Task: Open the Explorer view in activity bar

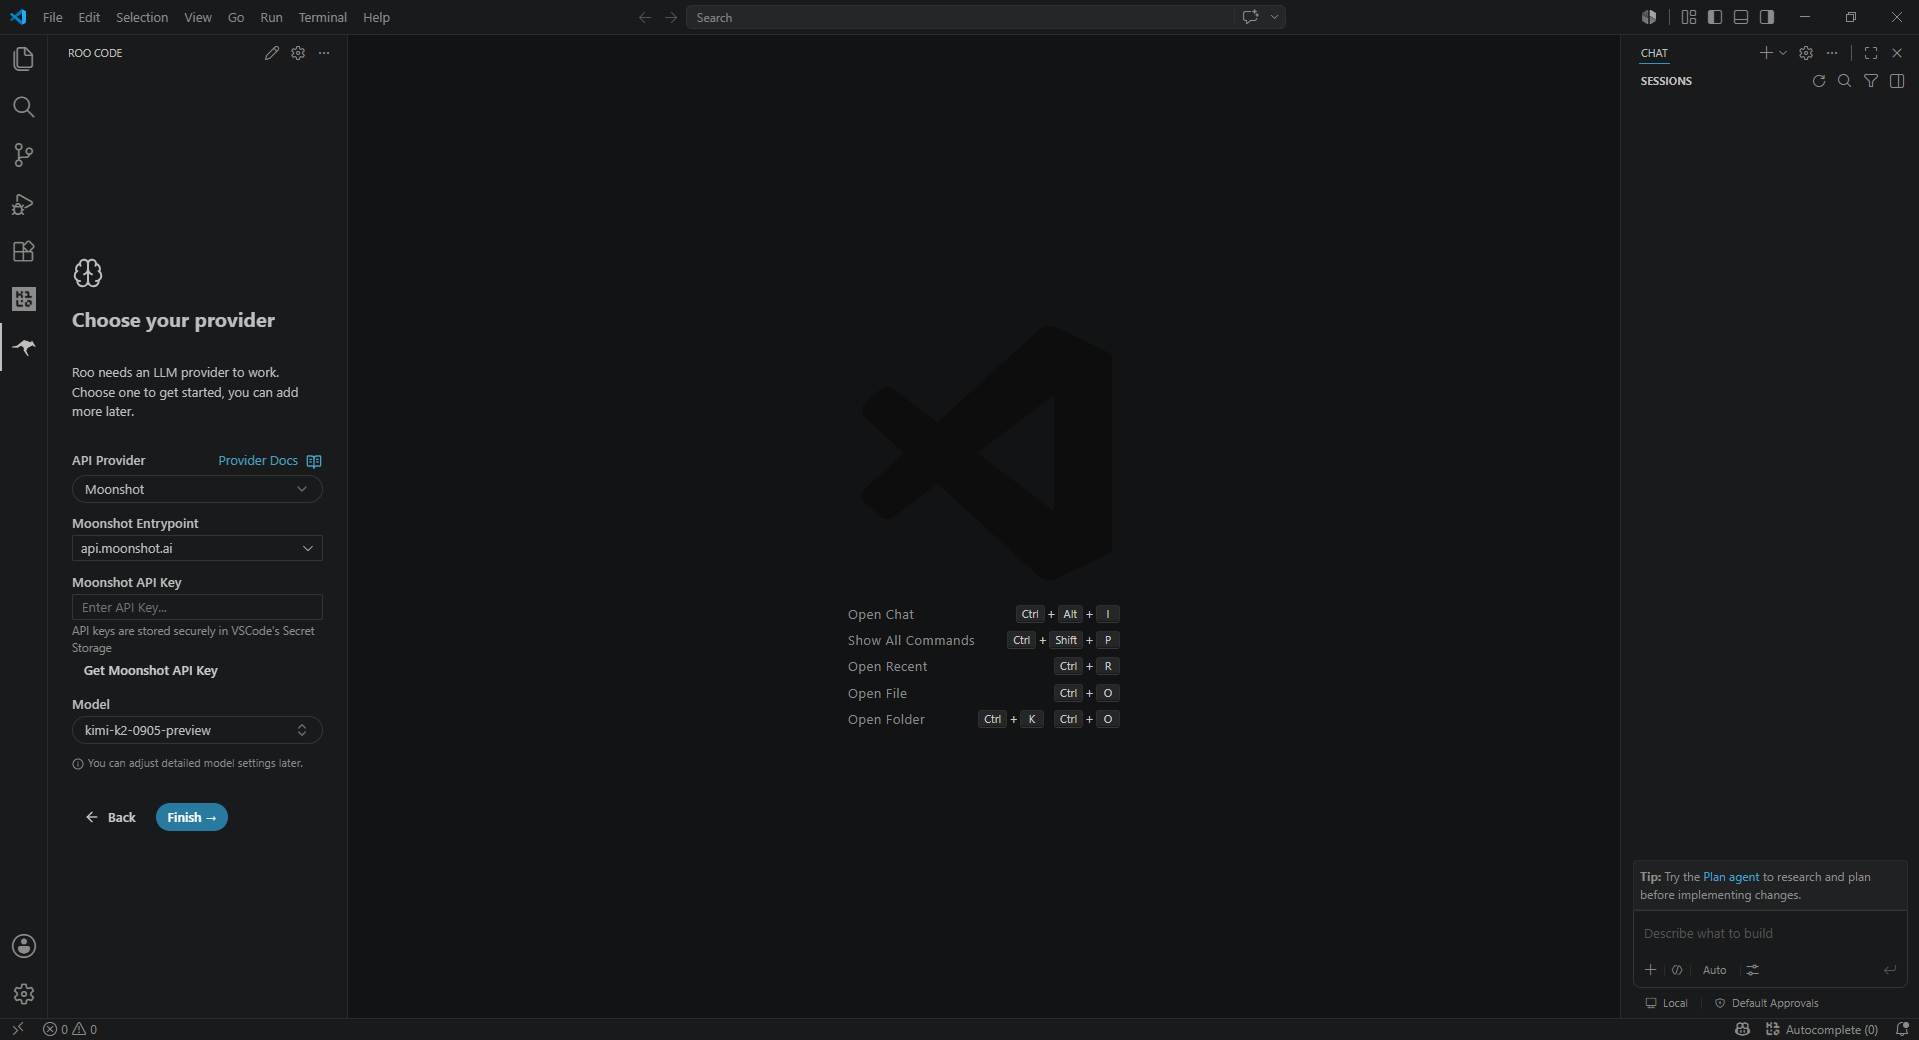Action: [23, 59]
